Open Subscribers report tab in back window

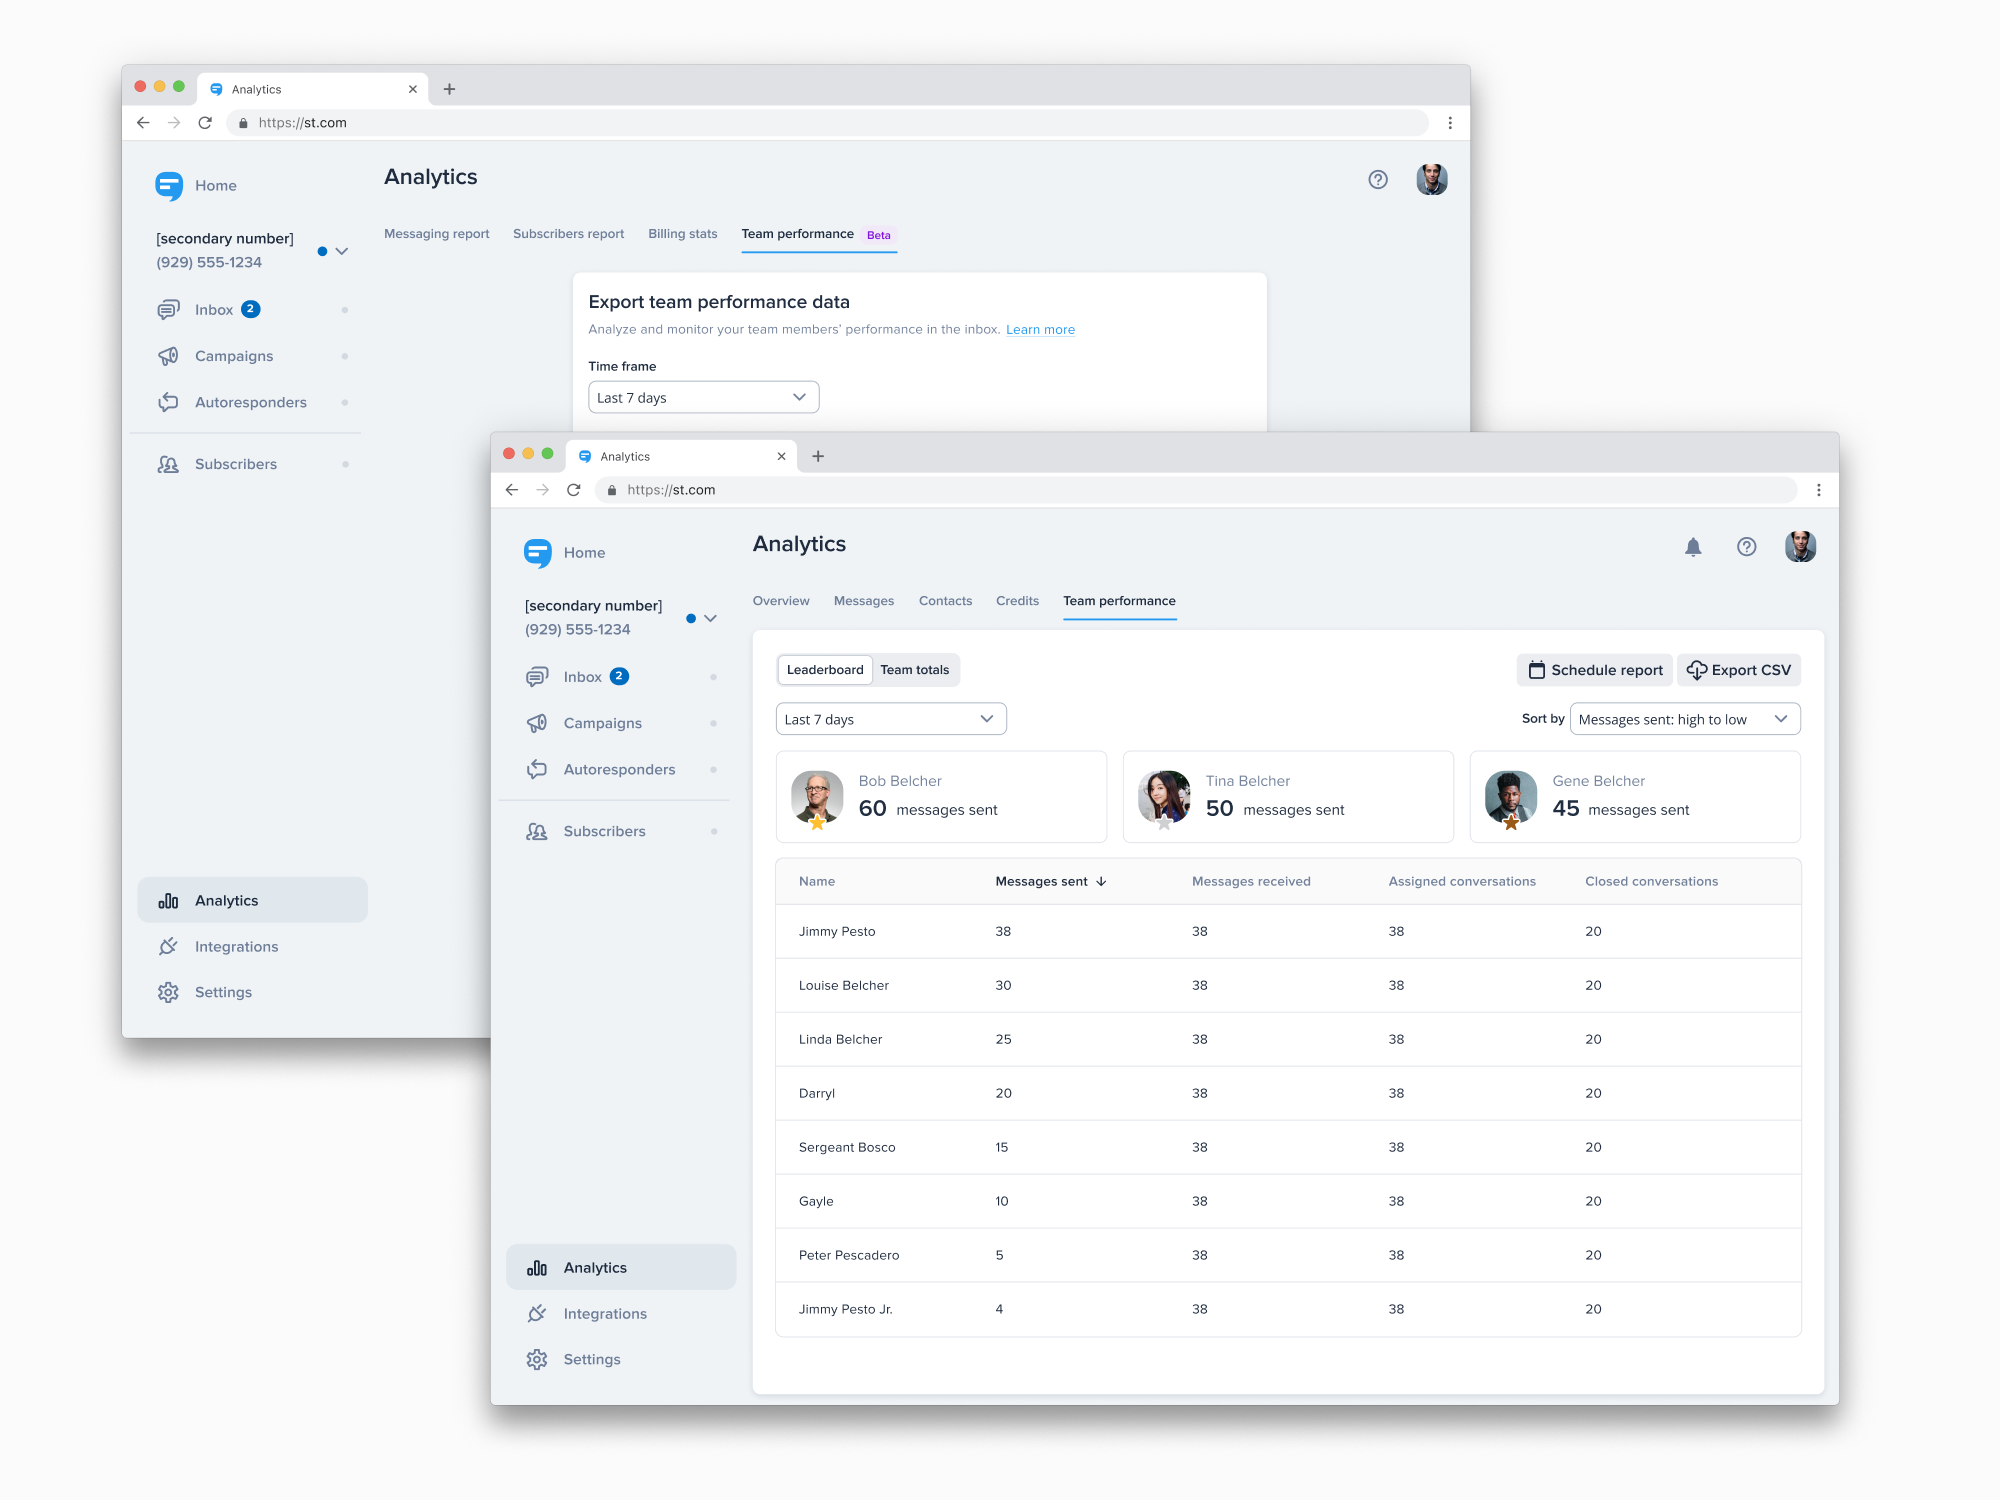[x=568, y=234]
